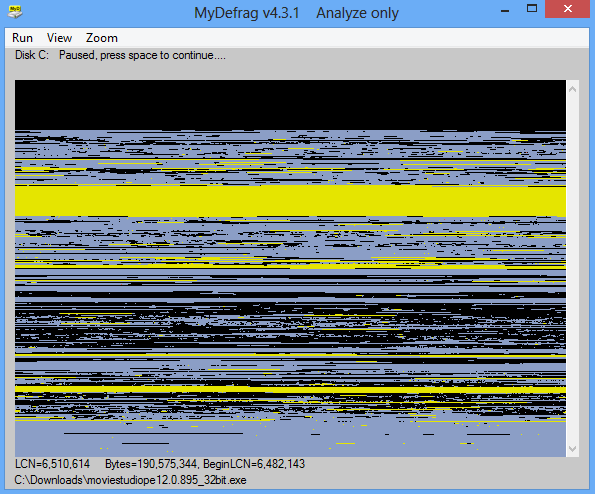Image resolution: width=595 pixels, height=494 pixels.
Task: Click the black empty region at top of disk map
Action: (x=290, y=105)
